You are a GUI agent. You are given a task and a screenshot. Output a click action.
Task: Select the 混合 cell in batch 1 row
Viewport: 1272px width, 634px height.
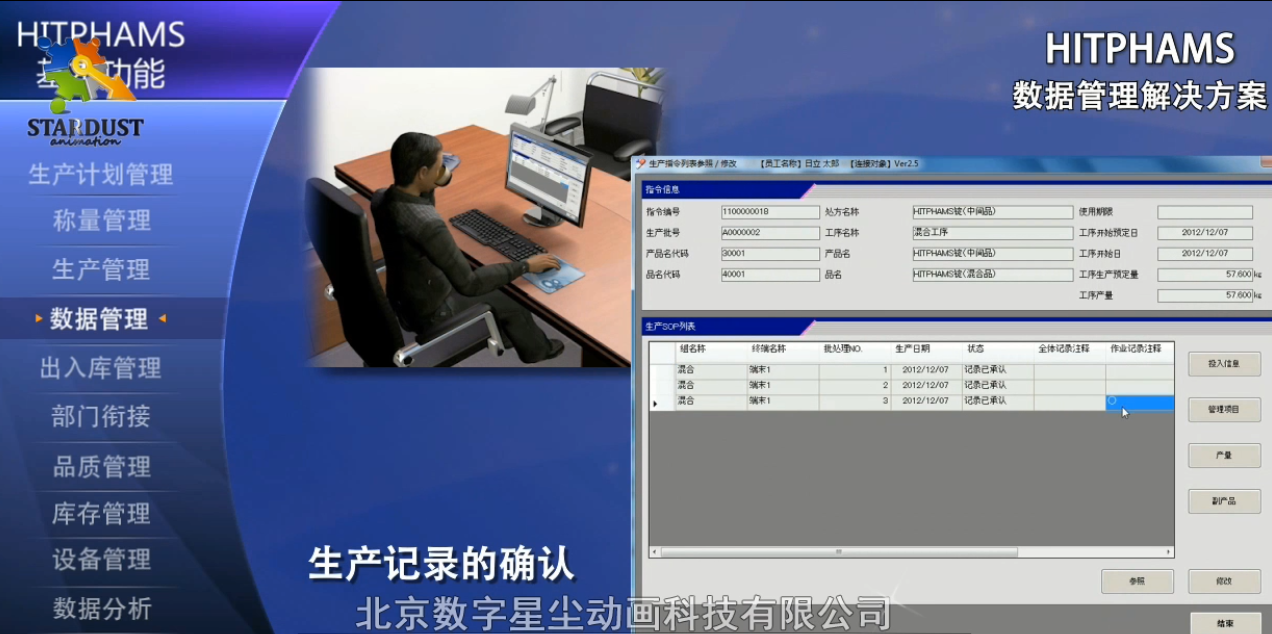711,370
